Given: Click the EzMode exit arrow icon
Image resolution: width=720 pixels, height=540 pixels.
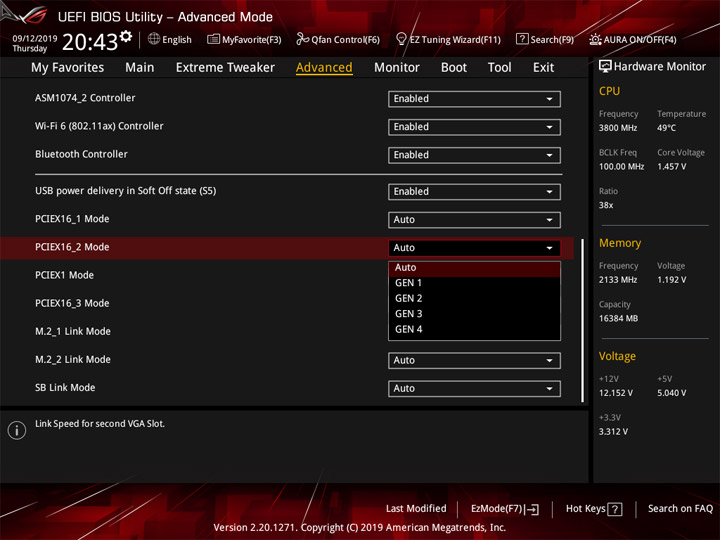Looking at the screenshot, I should click(x=531, y=509).
